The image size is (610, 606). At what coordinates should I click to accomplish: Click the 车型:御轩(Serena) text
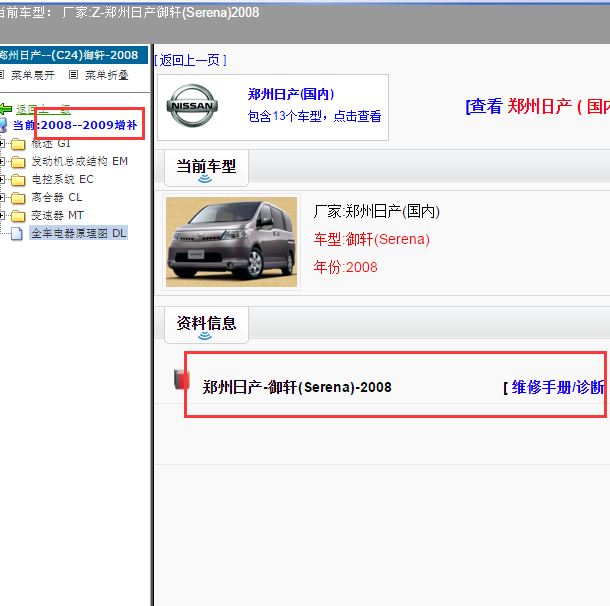click(372, 239)
